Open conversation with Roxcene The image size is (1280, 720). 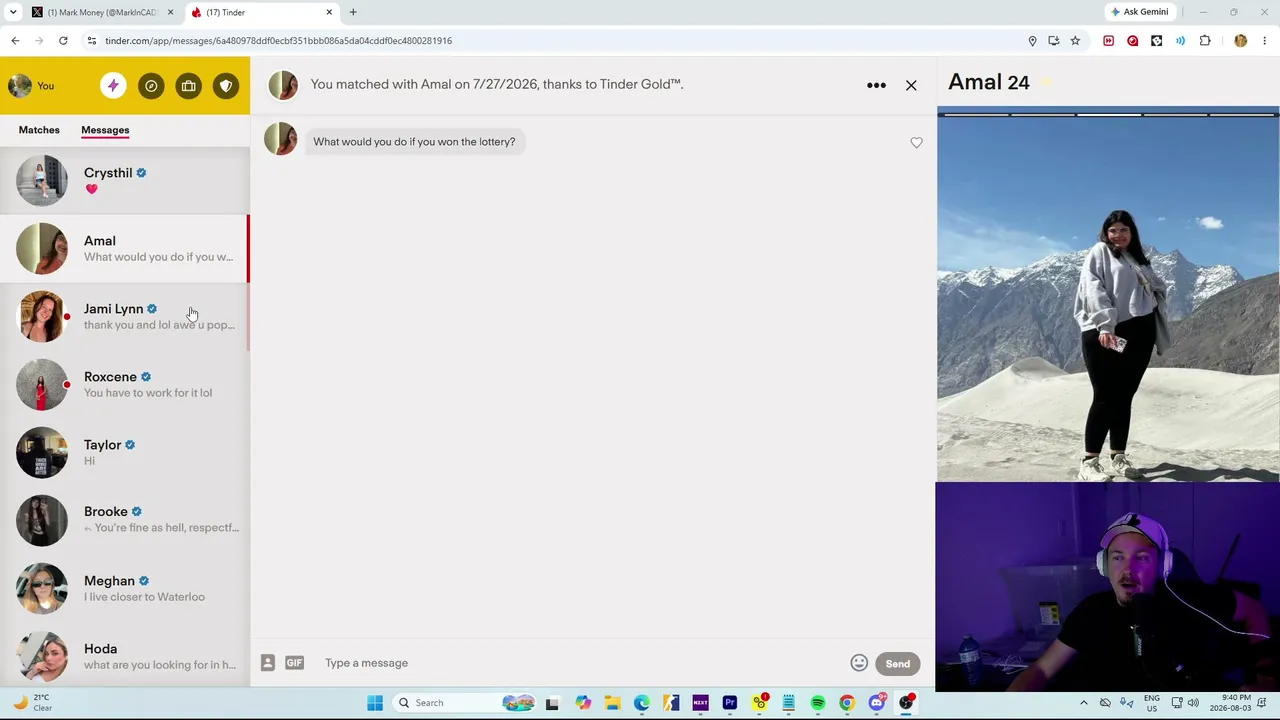pyautogui.click(x=125, y=385)
